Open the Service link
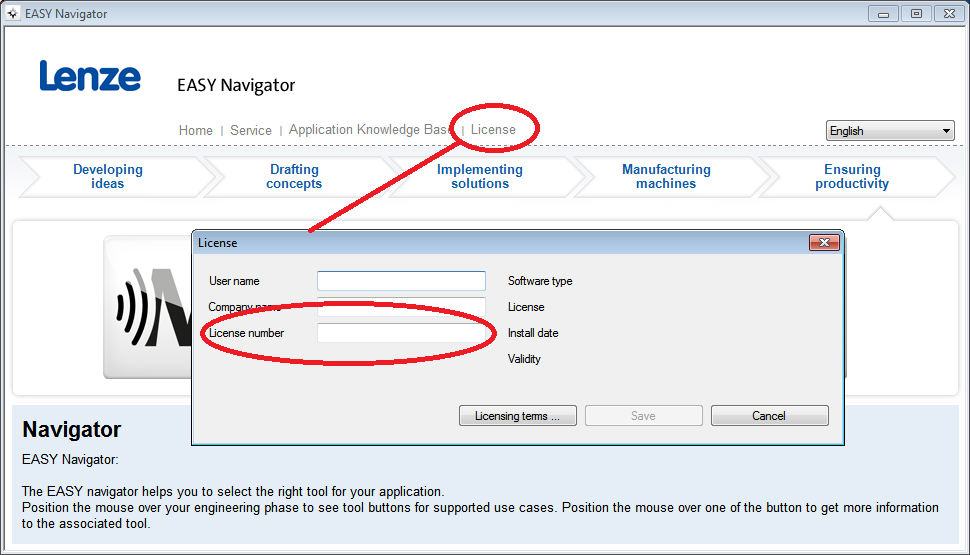The width and height of the screenshot is (970, 555). pyautogui.click(x=251, y=130)
